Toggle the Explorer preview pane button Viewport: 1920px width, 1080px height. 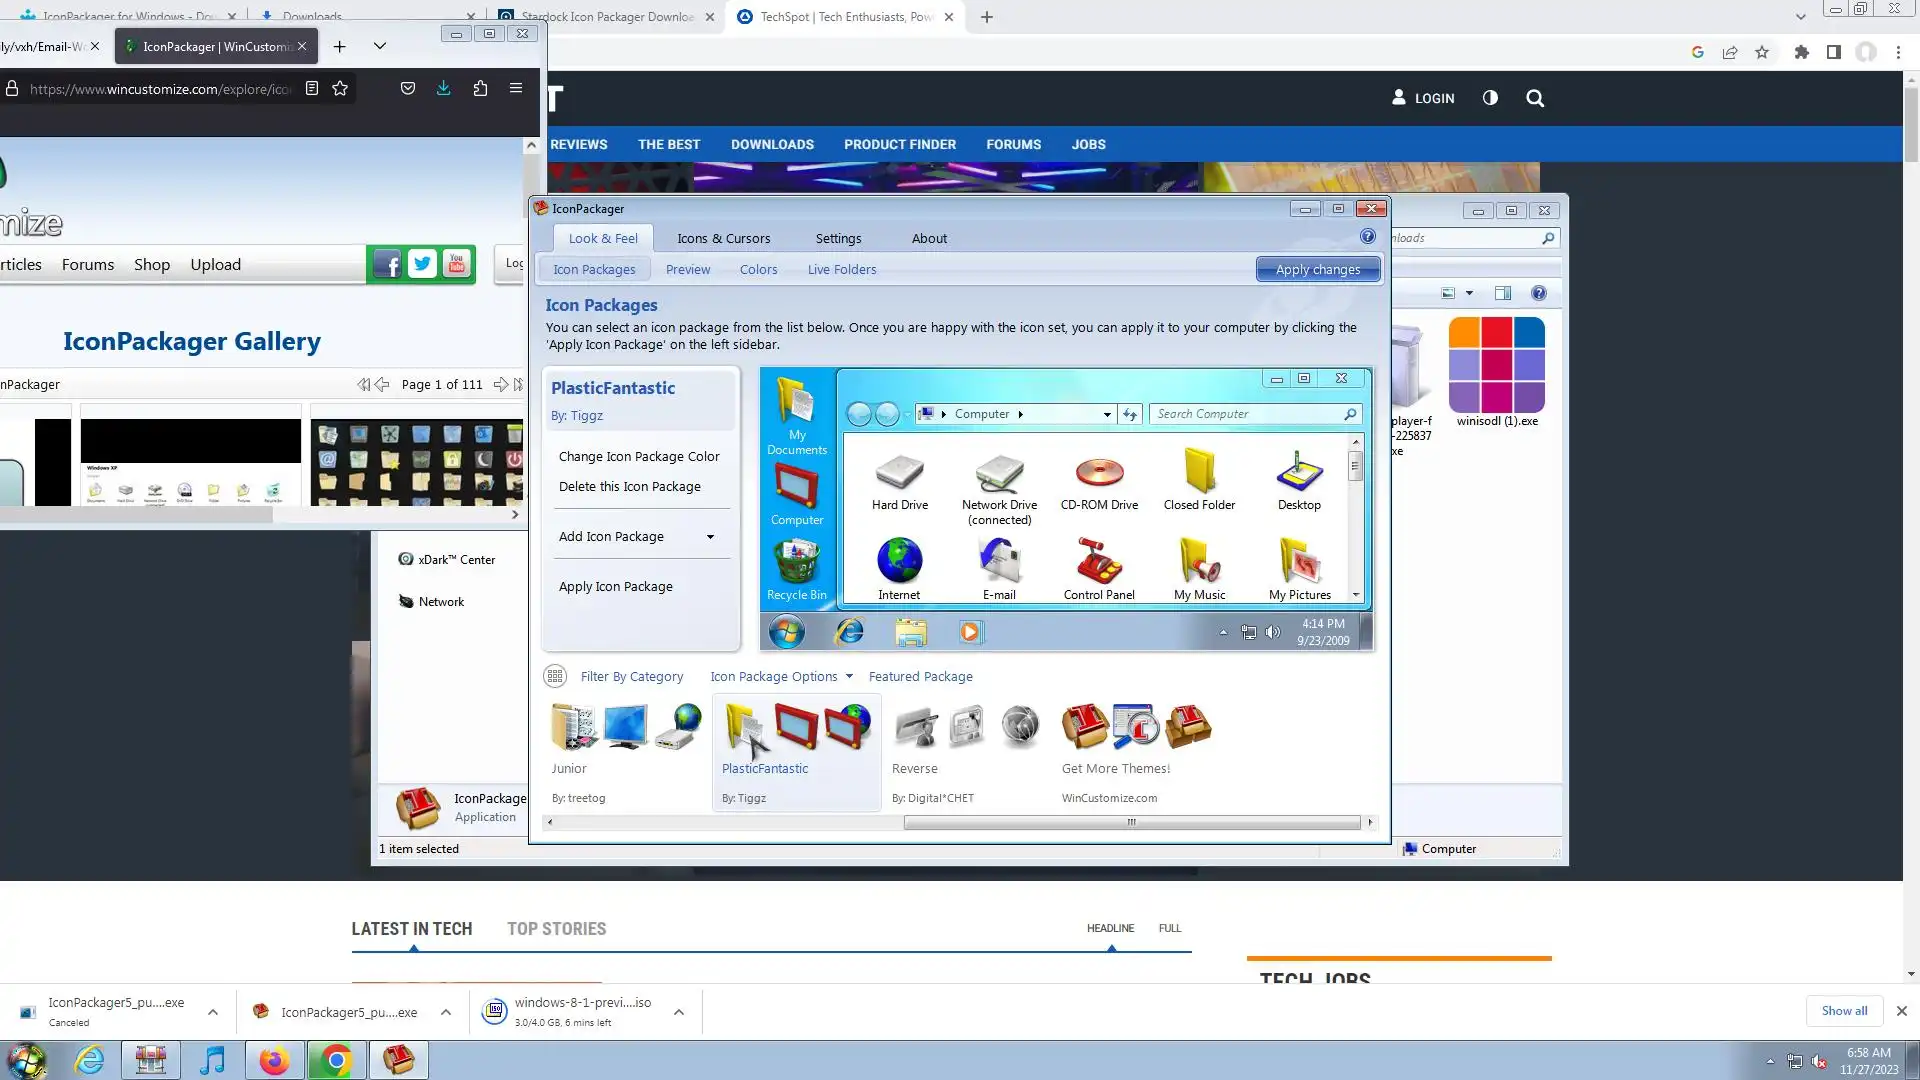[1502, 293]
